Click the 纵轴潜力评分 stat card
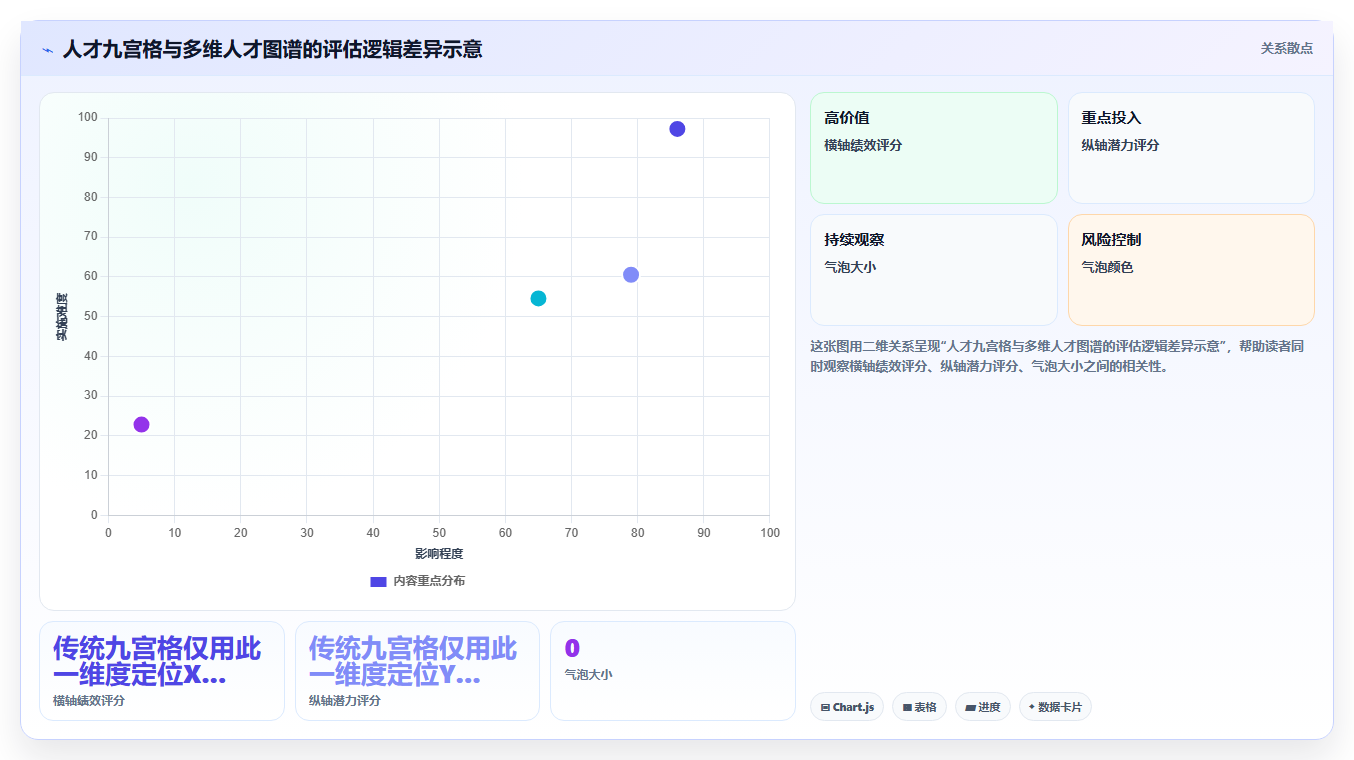Image resolution: width=1354 pixels, height=760 pixels. 417,671
